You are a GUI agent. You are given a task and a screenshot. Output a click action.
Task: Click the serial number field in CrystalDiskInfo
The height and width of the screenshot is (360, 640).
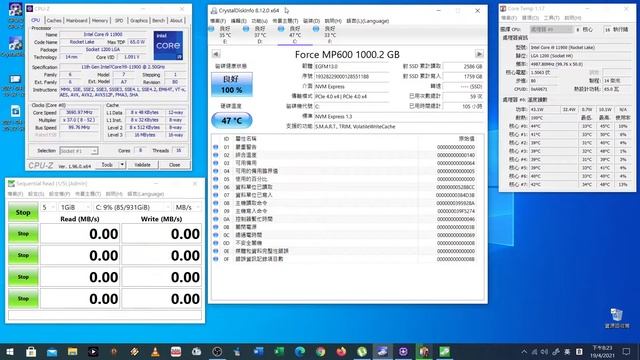pos(352,76)
